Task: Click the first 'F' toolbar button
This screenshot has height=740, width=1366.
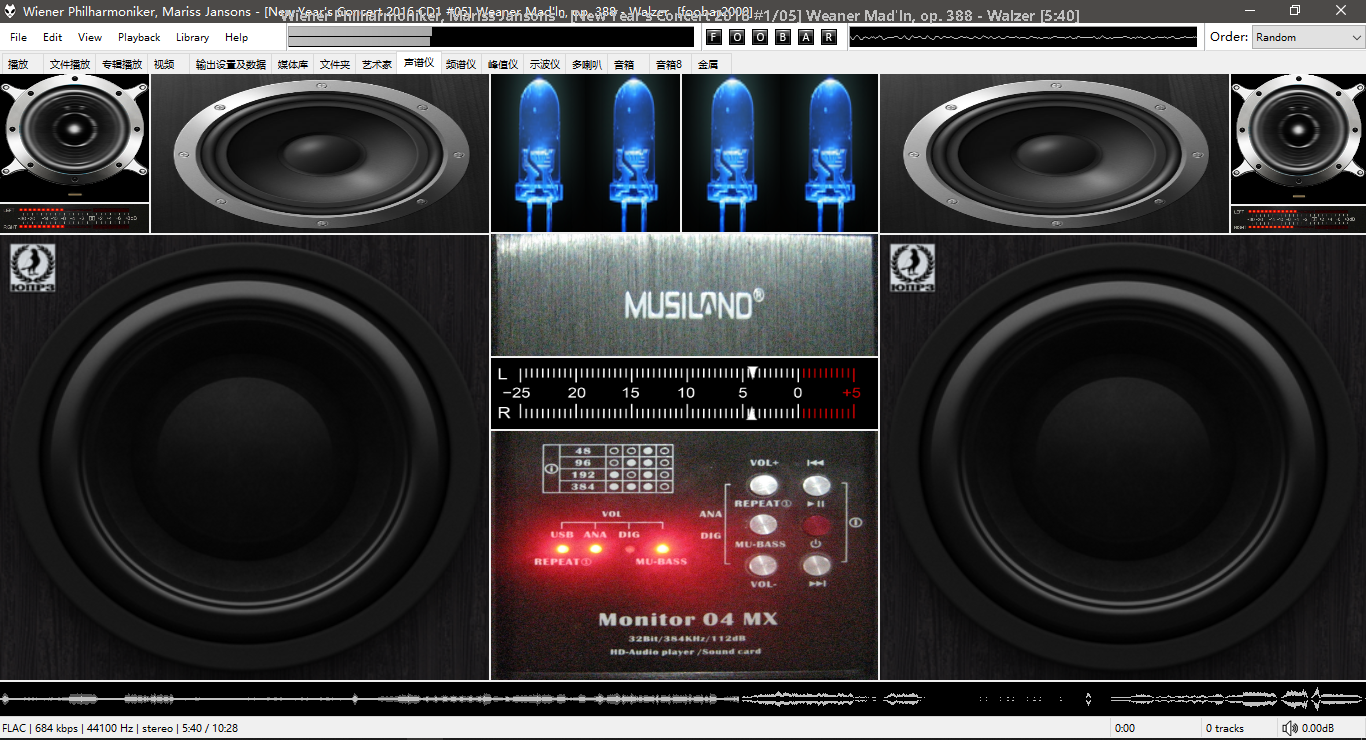Action: (713, 37)
